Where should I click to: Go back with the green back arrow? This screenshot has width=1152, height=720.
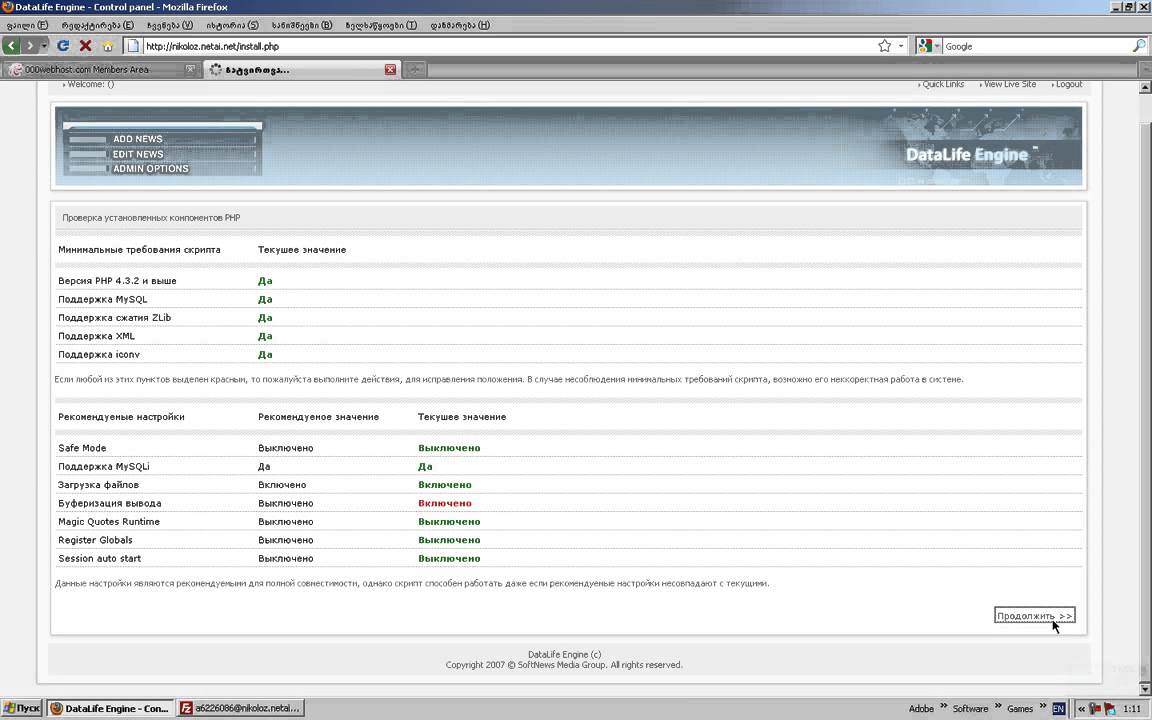(x=11, y=46)
